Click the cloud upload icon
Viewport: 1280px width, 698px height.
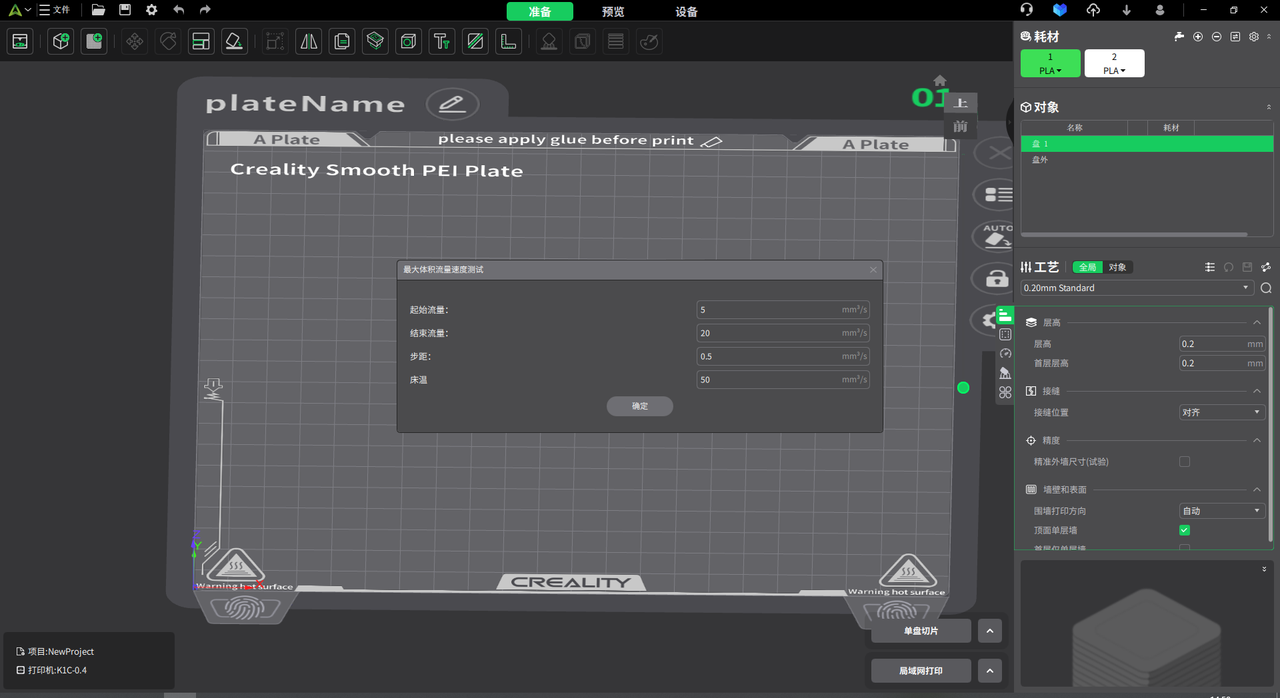1093,10
